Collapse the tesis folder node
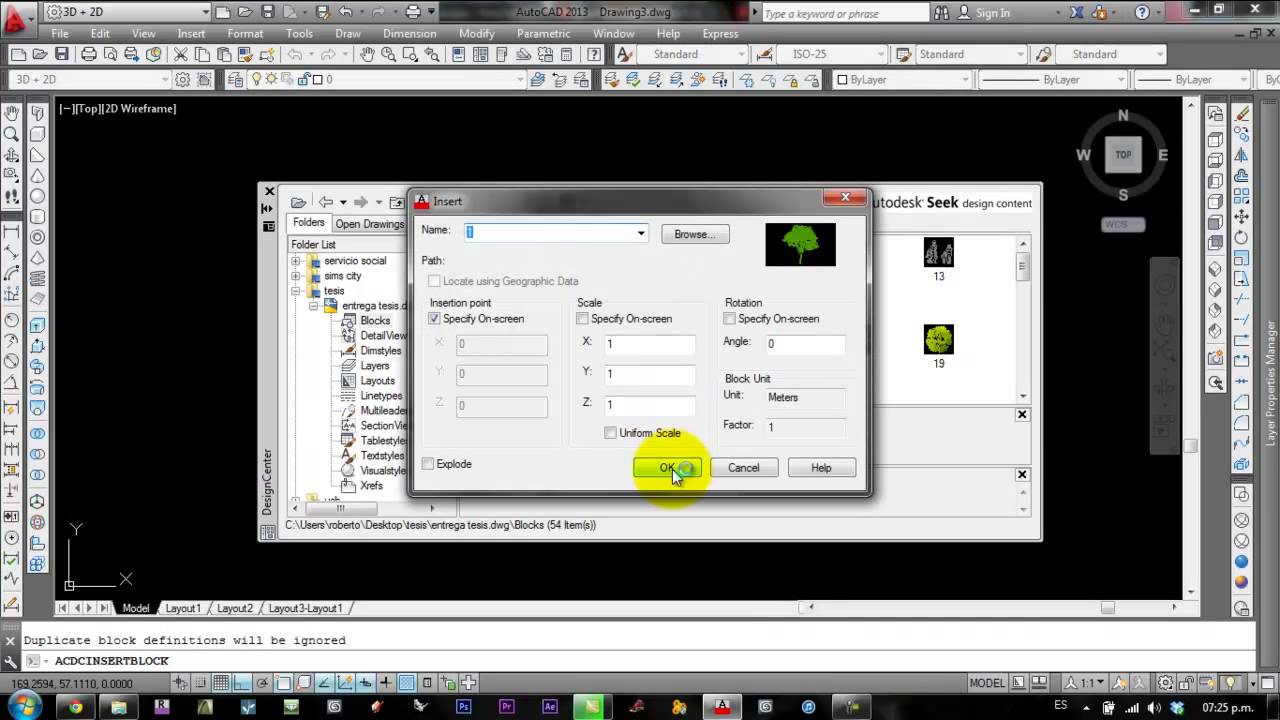The width and height of the screenshot is (1280, 720). point(296,291)
